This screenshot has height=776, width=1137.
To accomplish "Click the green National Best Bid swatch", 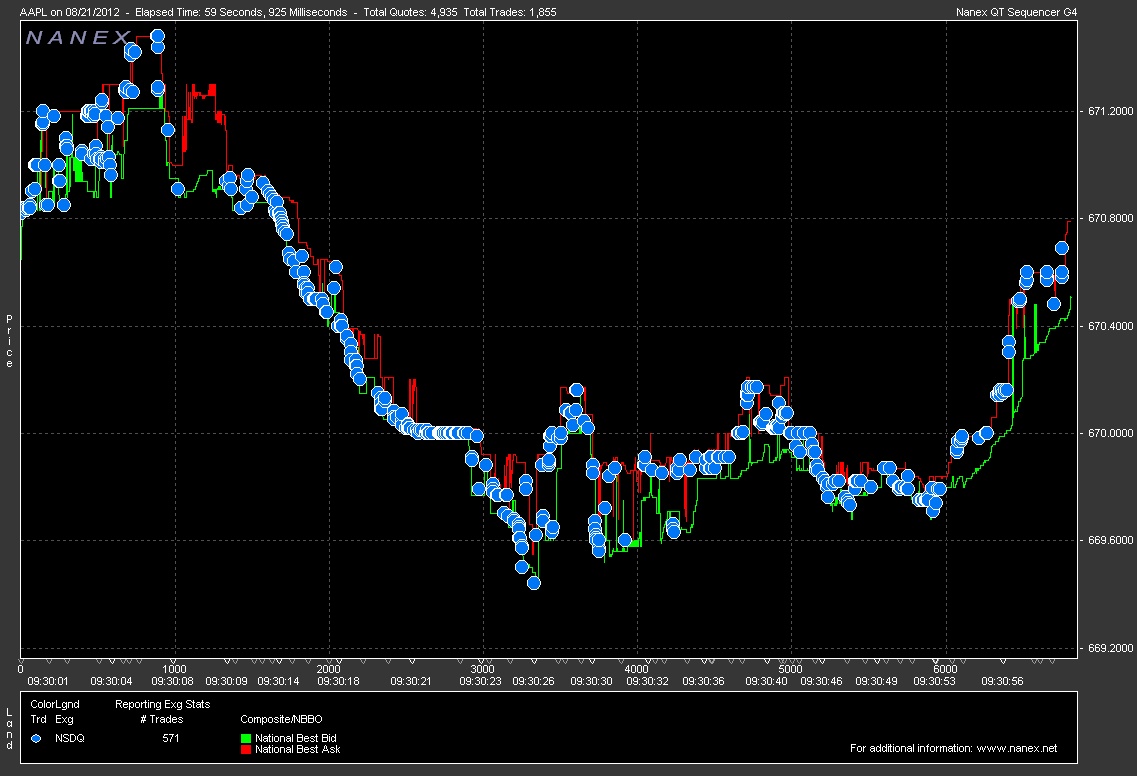I will 246,738.
